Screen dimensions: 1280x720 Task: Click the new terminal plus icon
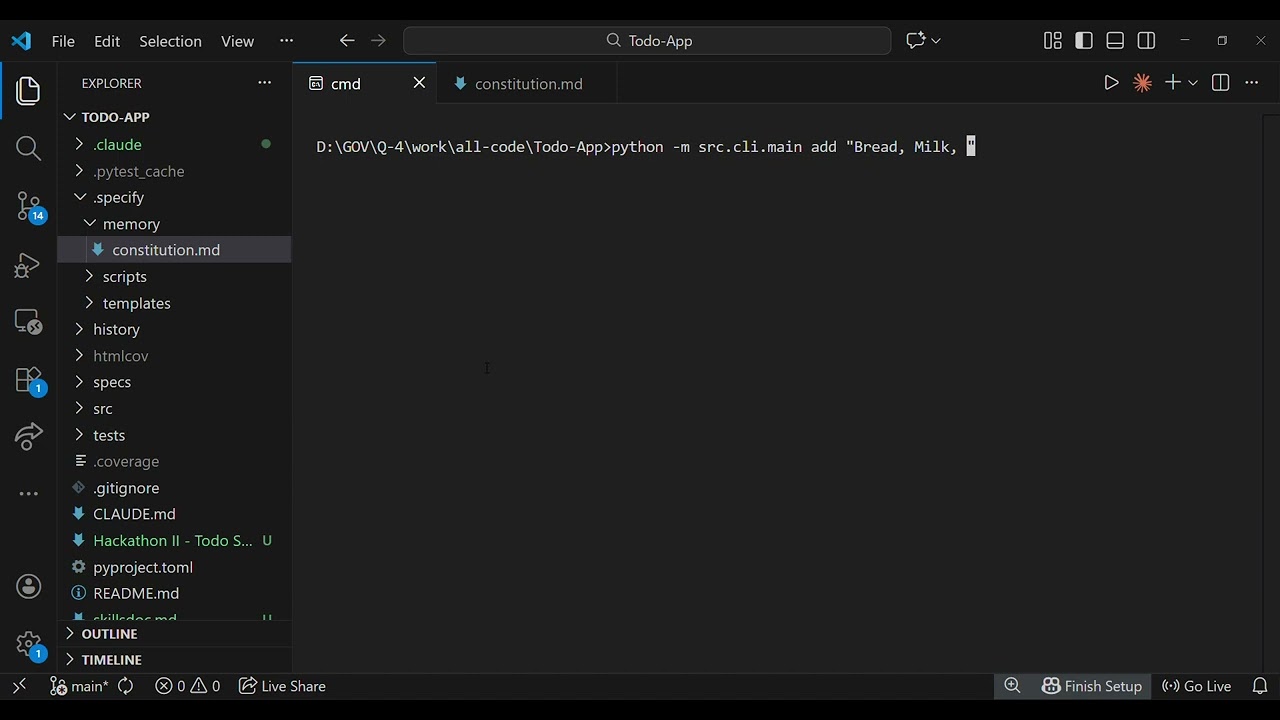[1173, 83]
